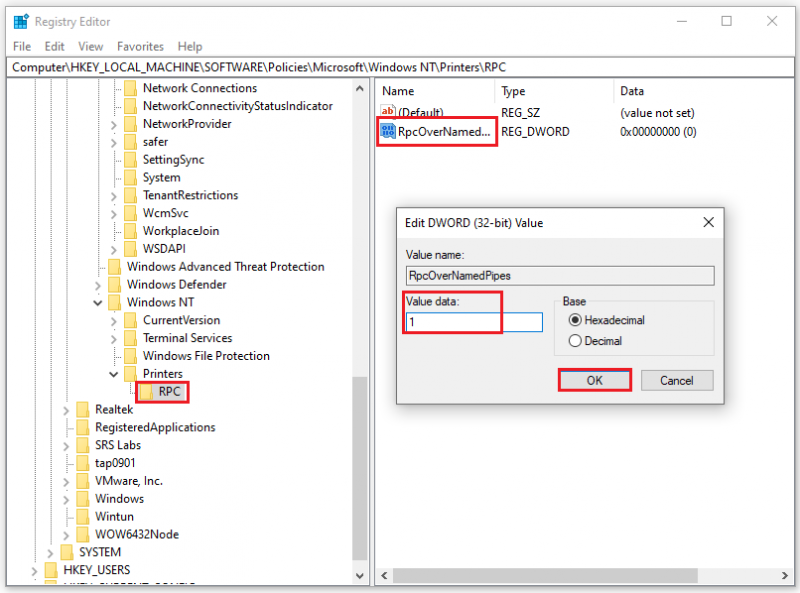The height and width of the screenshot is (593, 800).
Task: Click the tree pane scroll up arrow
Action: (359, 88)
